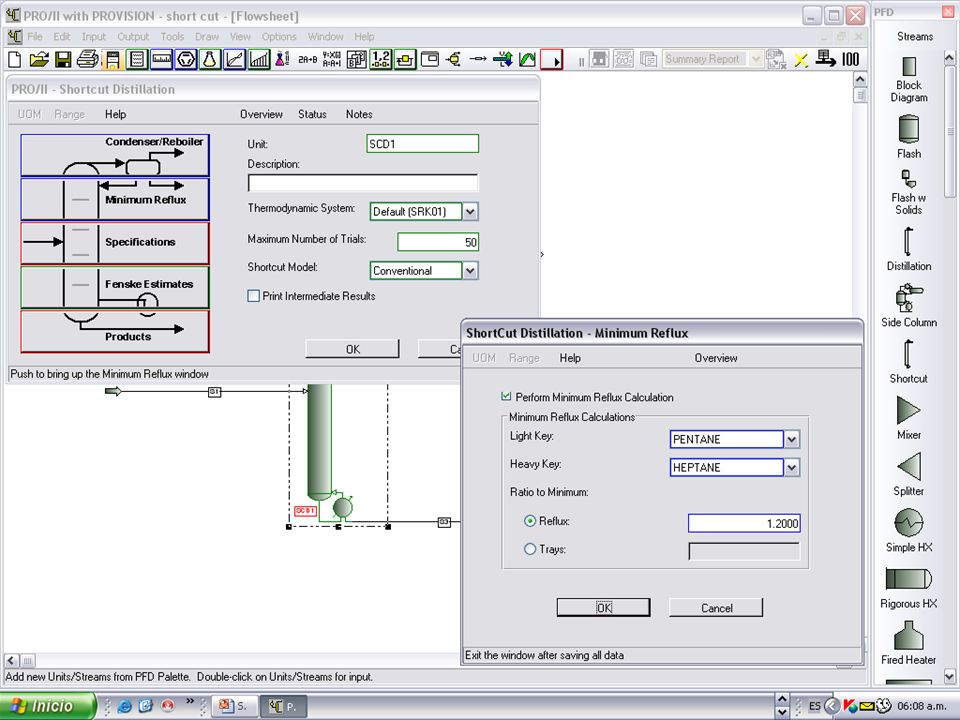
Task: Choose the Fired Heater palette icon
Action: pyautogui.click(x=909, y=636)
